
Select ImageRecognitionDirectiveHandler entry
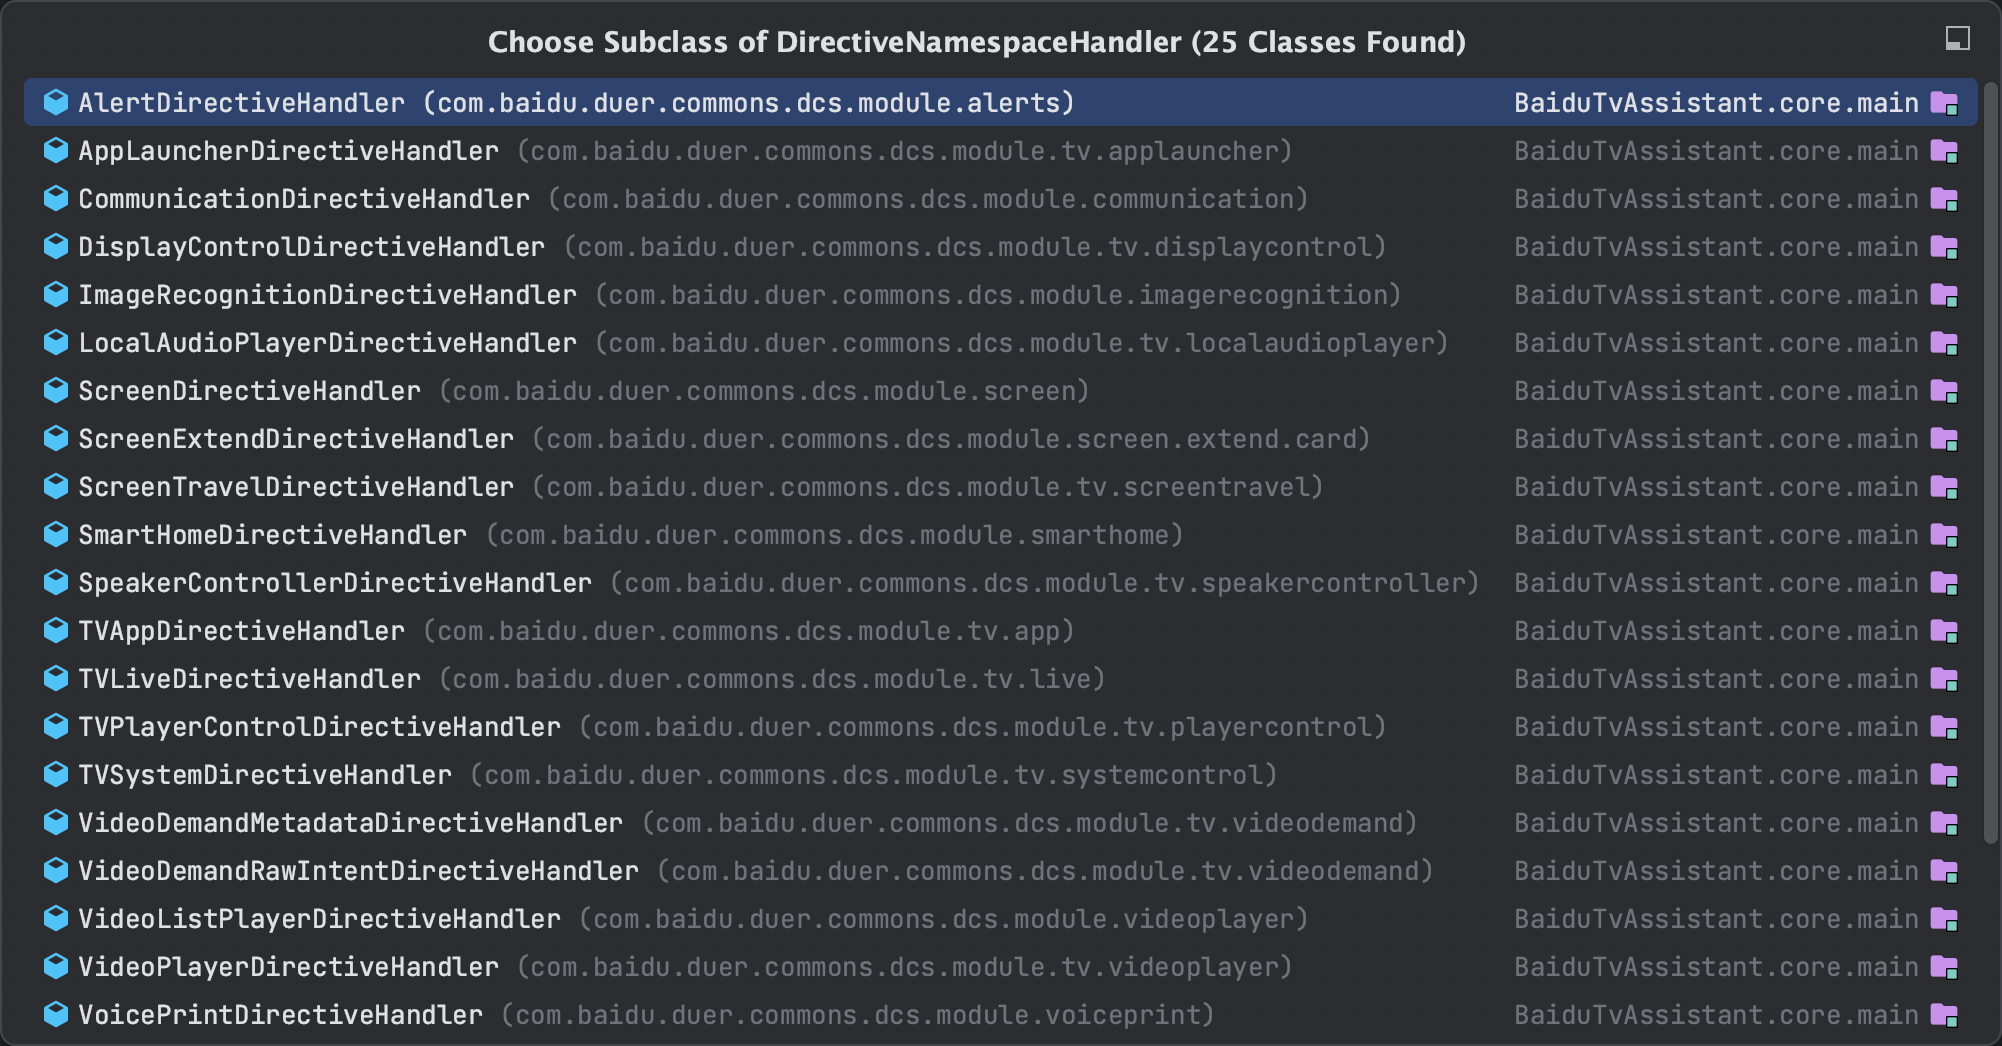[327, 295]
